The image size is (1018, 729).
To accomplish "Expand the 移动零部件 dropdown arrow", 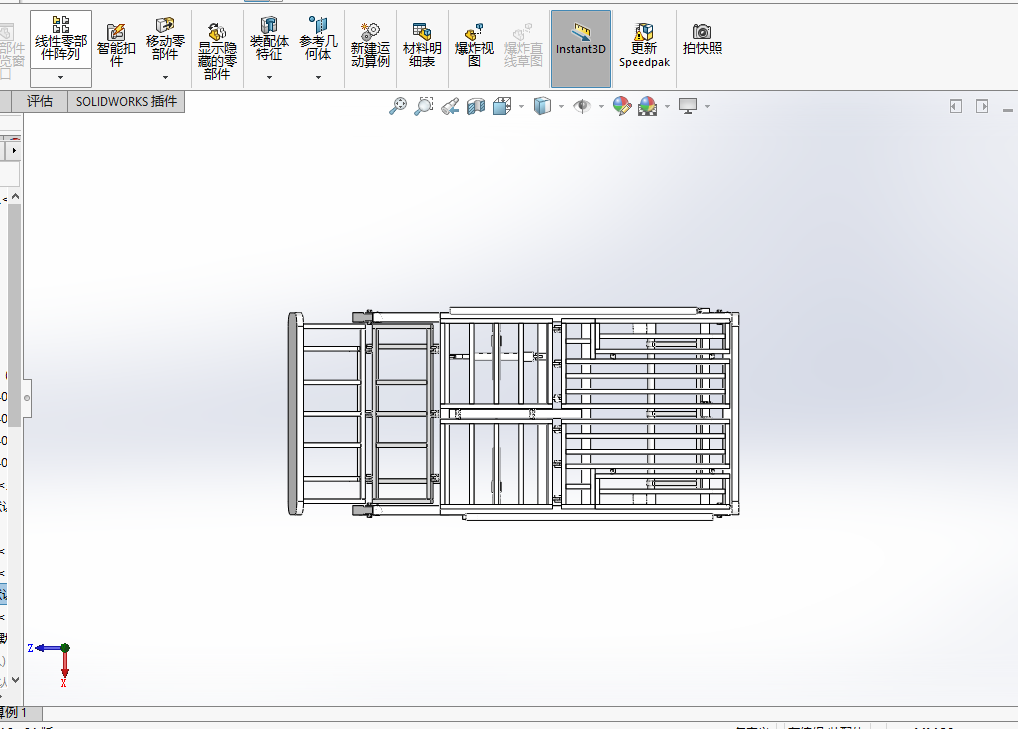I will tap(165, 77).
